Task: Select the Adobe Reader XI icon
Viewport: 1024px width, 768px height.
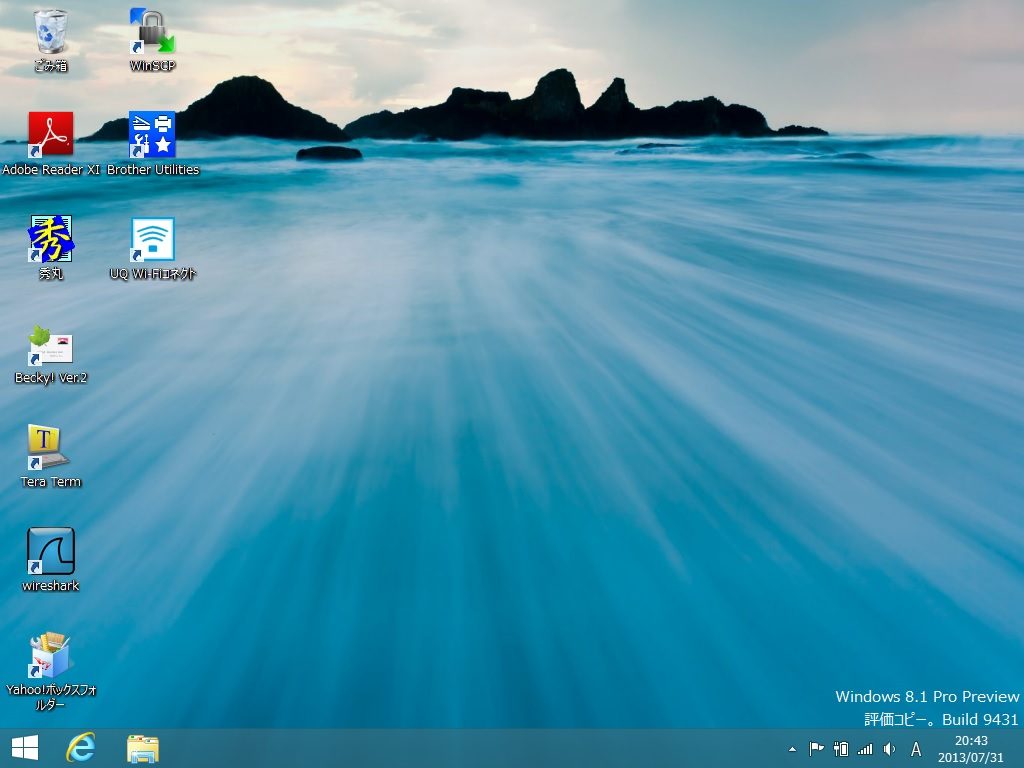Action: (x=51, y=135)
